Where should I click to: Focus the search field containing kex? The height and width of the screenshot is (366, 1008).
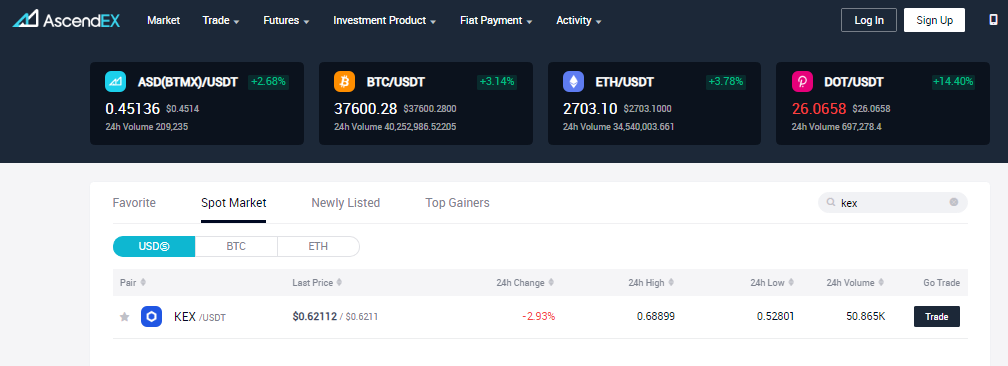click(892, 203)
